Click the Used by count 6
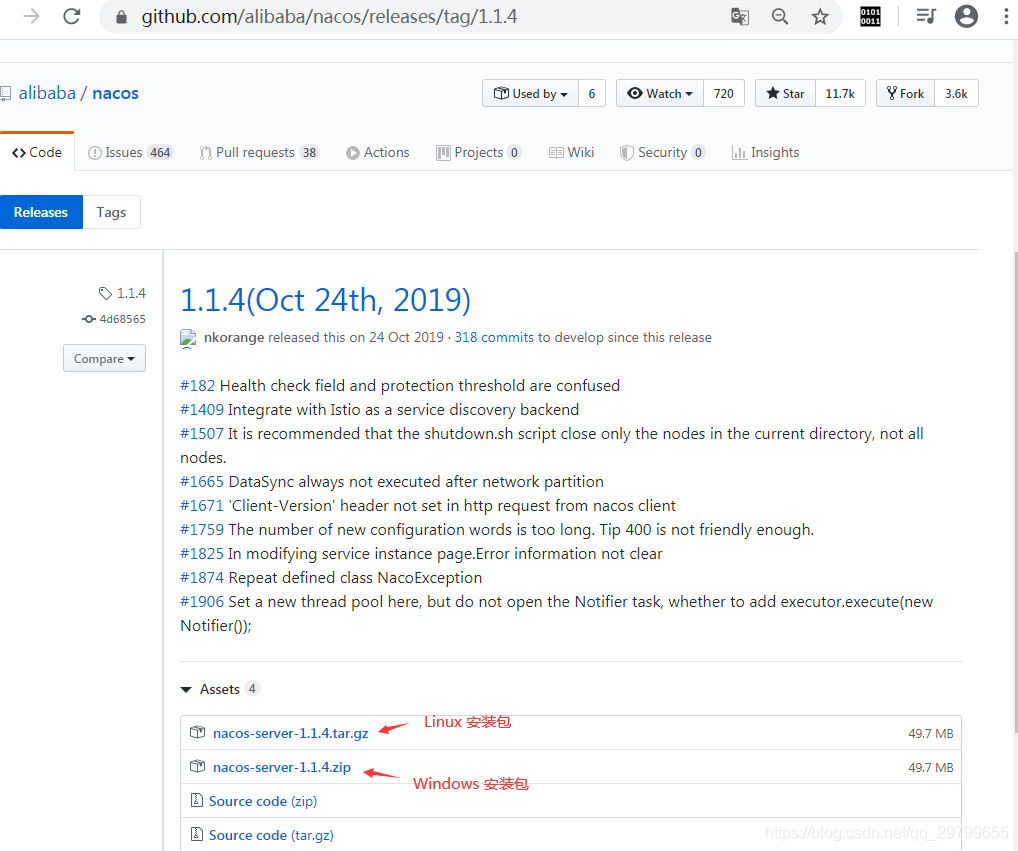Screen dimensions: 1018x851 [x=592, y=93]
